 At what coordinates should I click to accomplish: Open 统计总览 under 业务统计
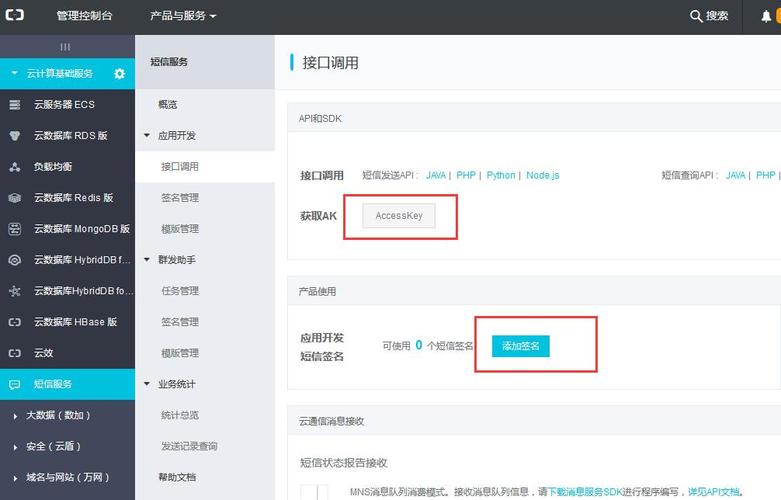(x=180, y=415)
